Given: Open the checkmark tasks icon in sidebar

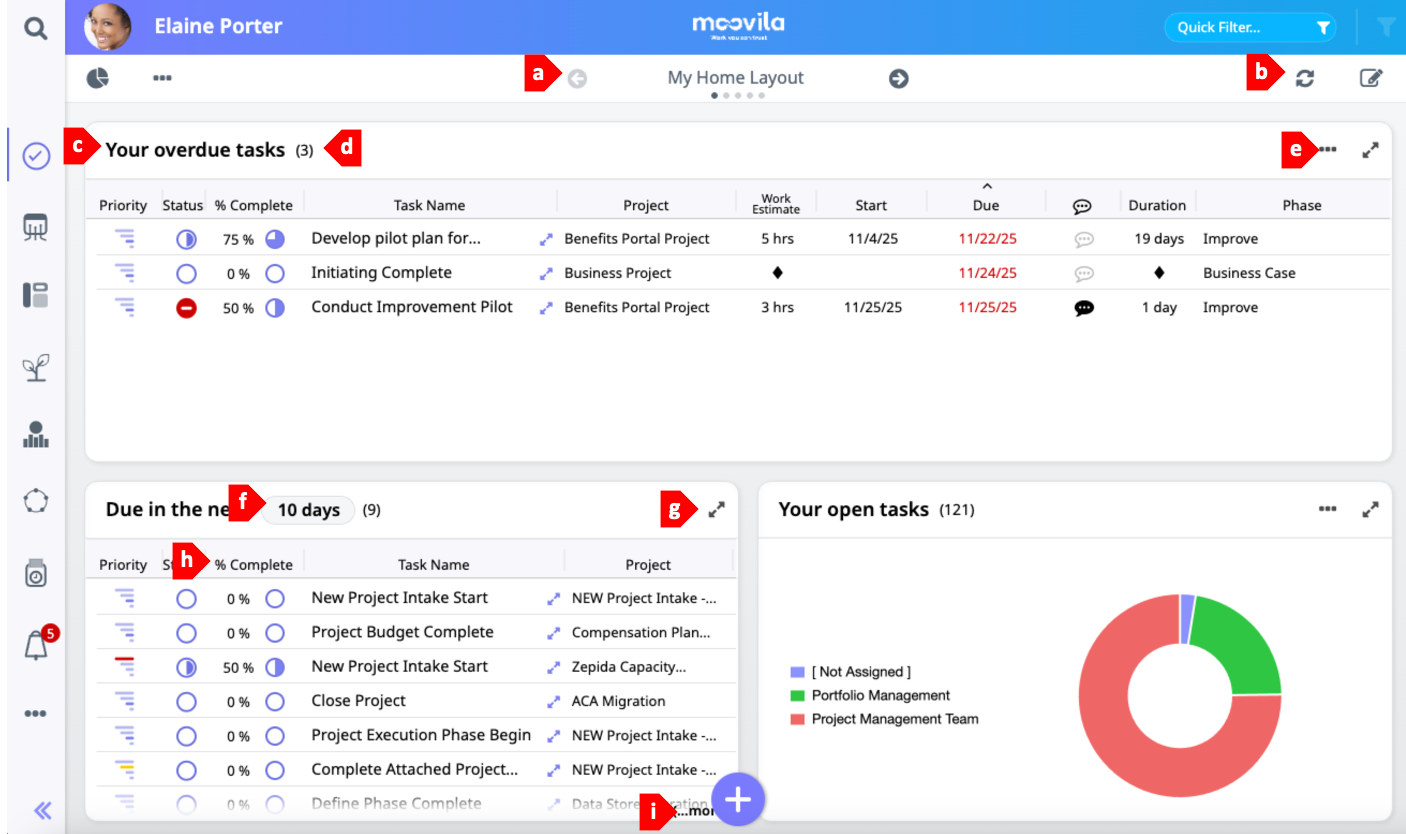Looking at the screenshot, I should pyautogui.click(x=36, y=155).
